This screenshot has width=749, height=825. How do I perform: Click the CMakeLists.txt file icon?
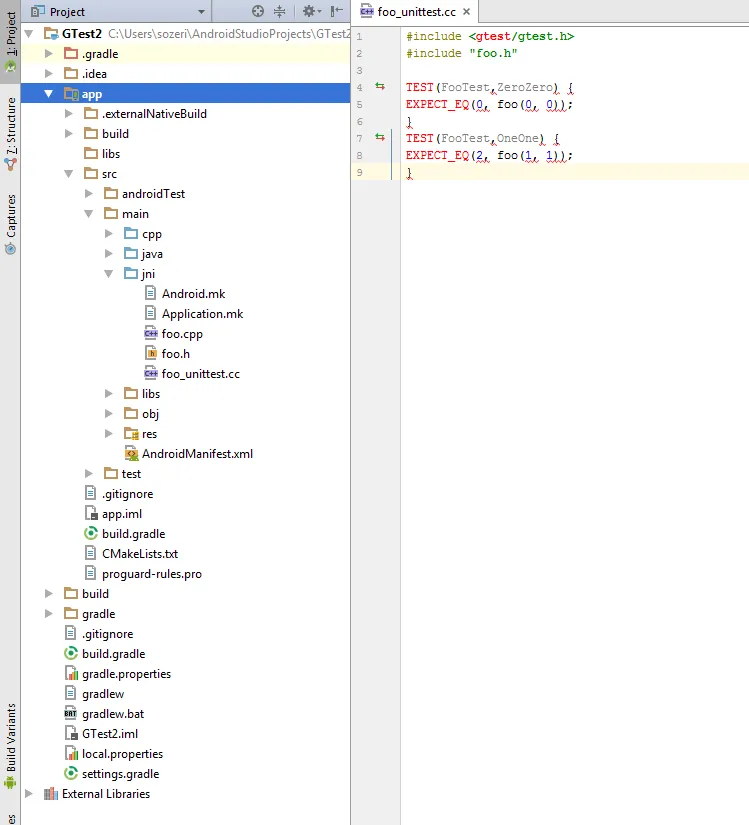click(91, 553)
